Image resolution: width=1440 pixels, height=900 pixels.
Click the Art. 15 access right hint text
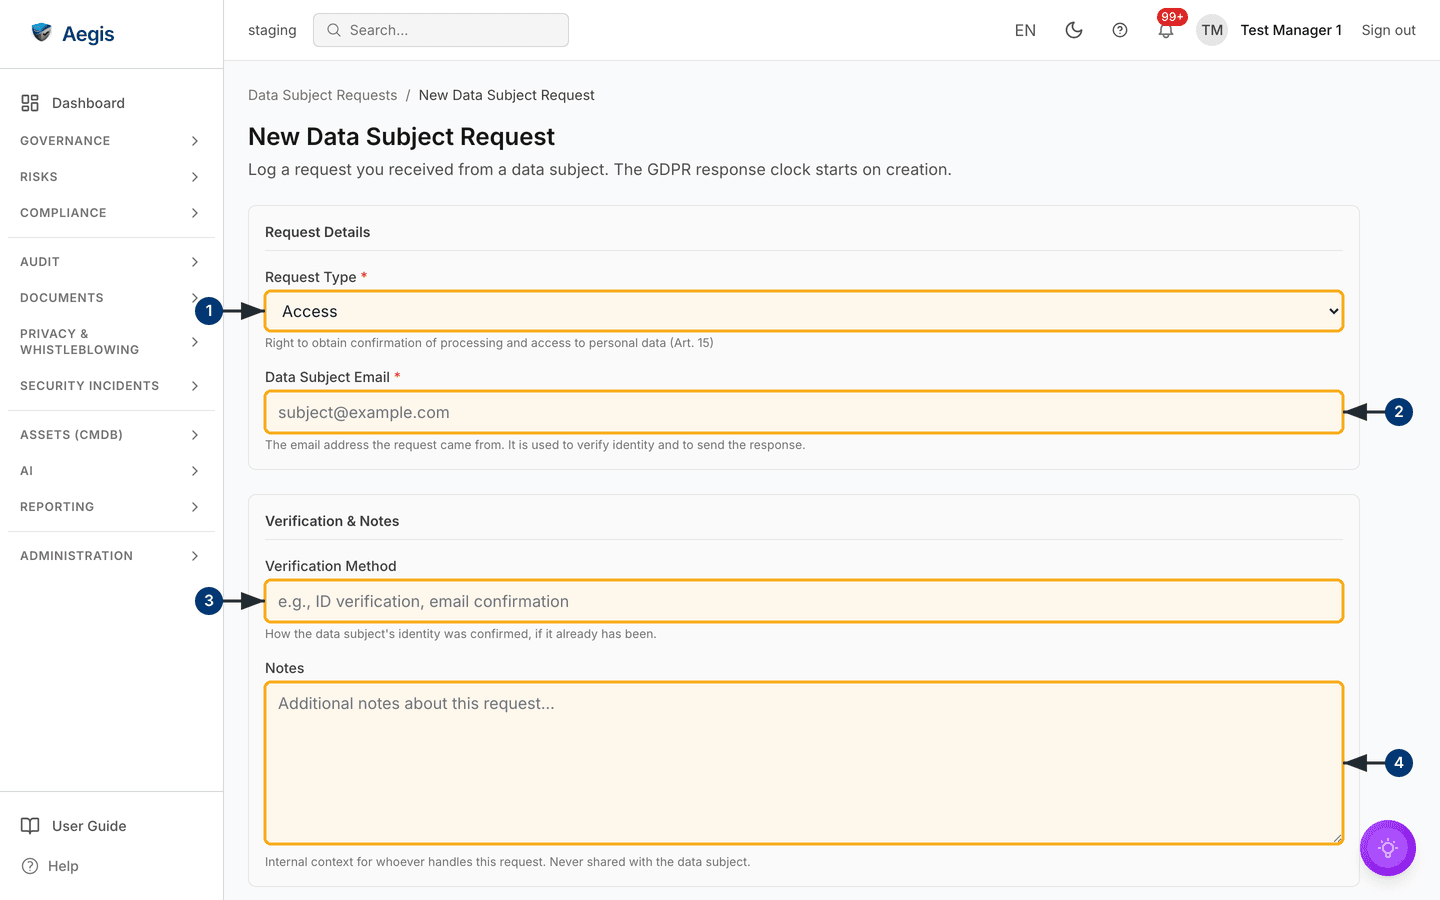click(489, 343)
